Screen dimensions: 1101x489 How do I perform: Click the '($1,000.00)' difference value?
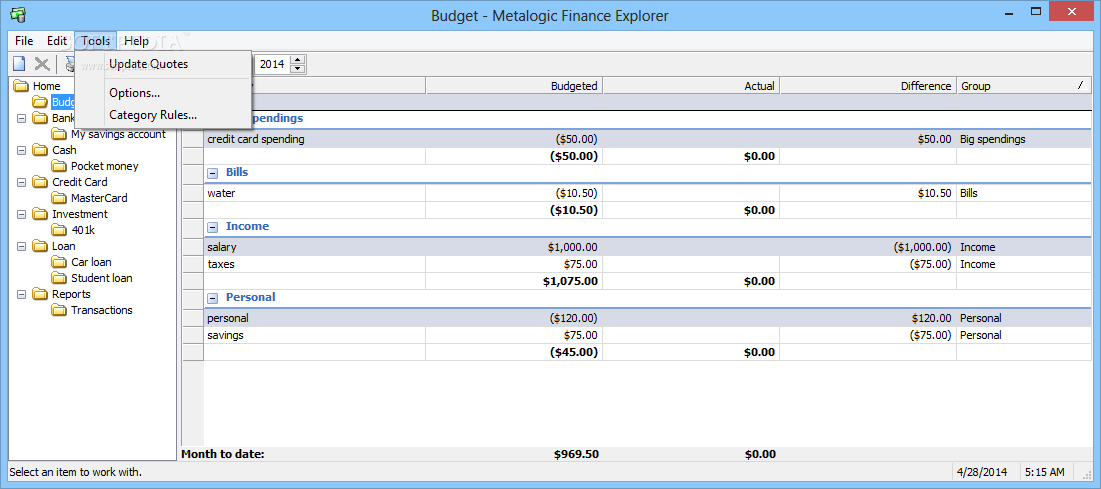(923, 247)
